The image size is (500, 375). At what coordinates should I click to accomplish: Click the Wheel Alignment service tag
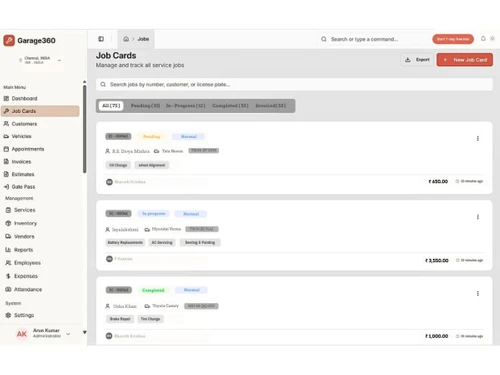(152, 165)
